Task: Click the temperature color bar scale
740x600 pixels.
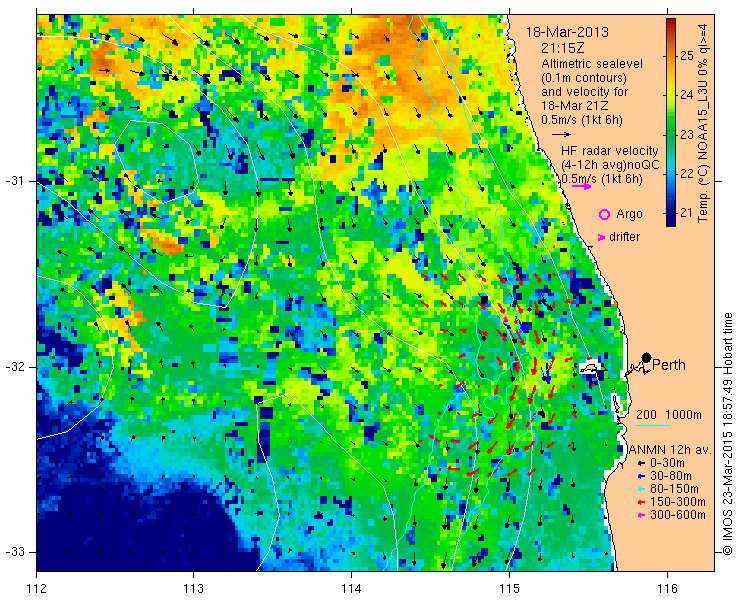Action: [671, 123]
